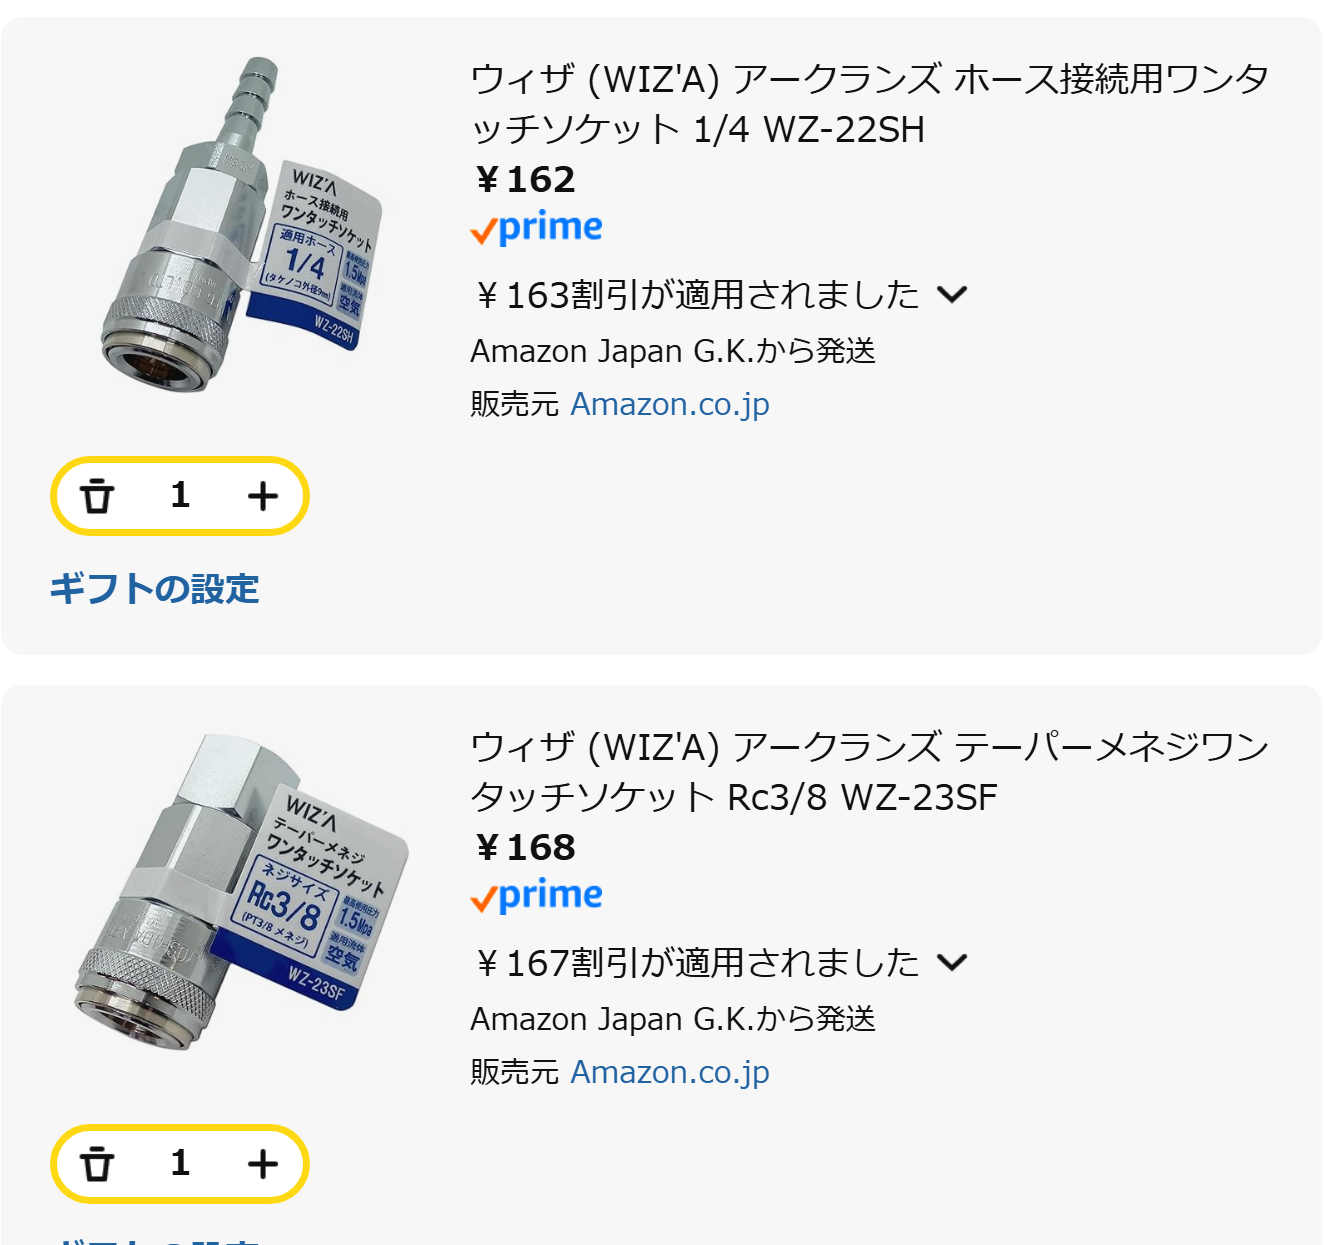Delete the WZ-23SF taper socket item

pos(97,1164)
